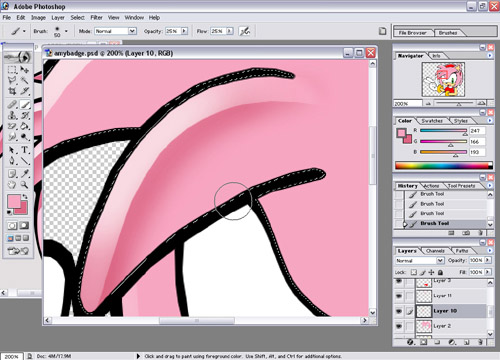The height and width of the screenshot is (360, 500).
Task: Swap foreground and background colors
Action: pos(25,197)
